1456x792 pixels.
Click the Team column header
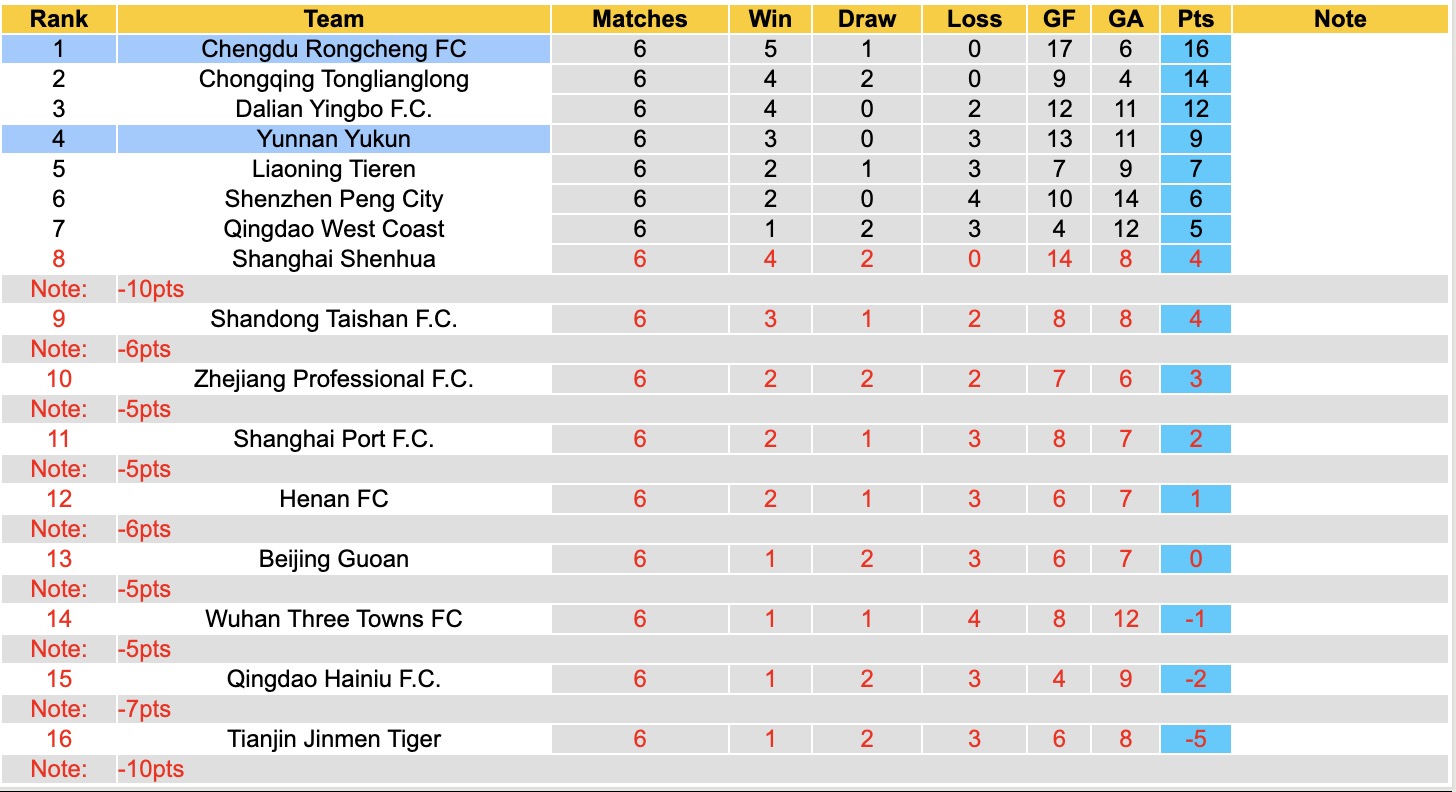pyautogui.click(x=333, y=19)
